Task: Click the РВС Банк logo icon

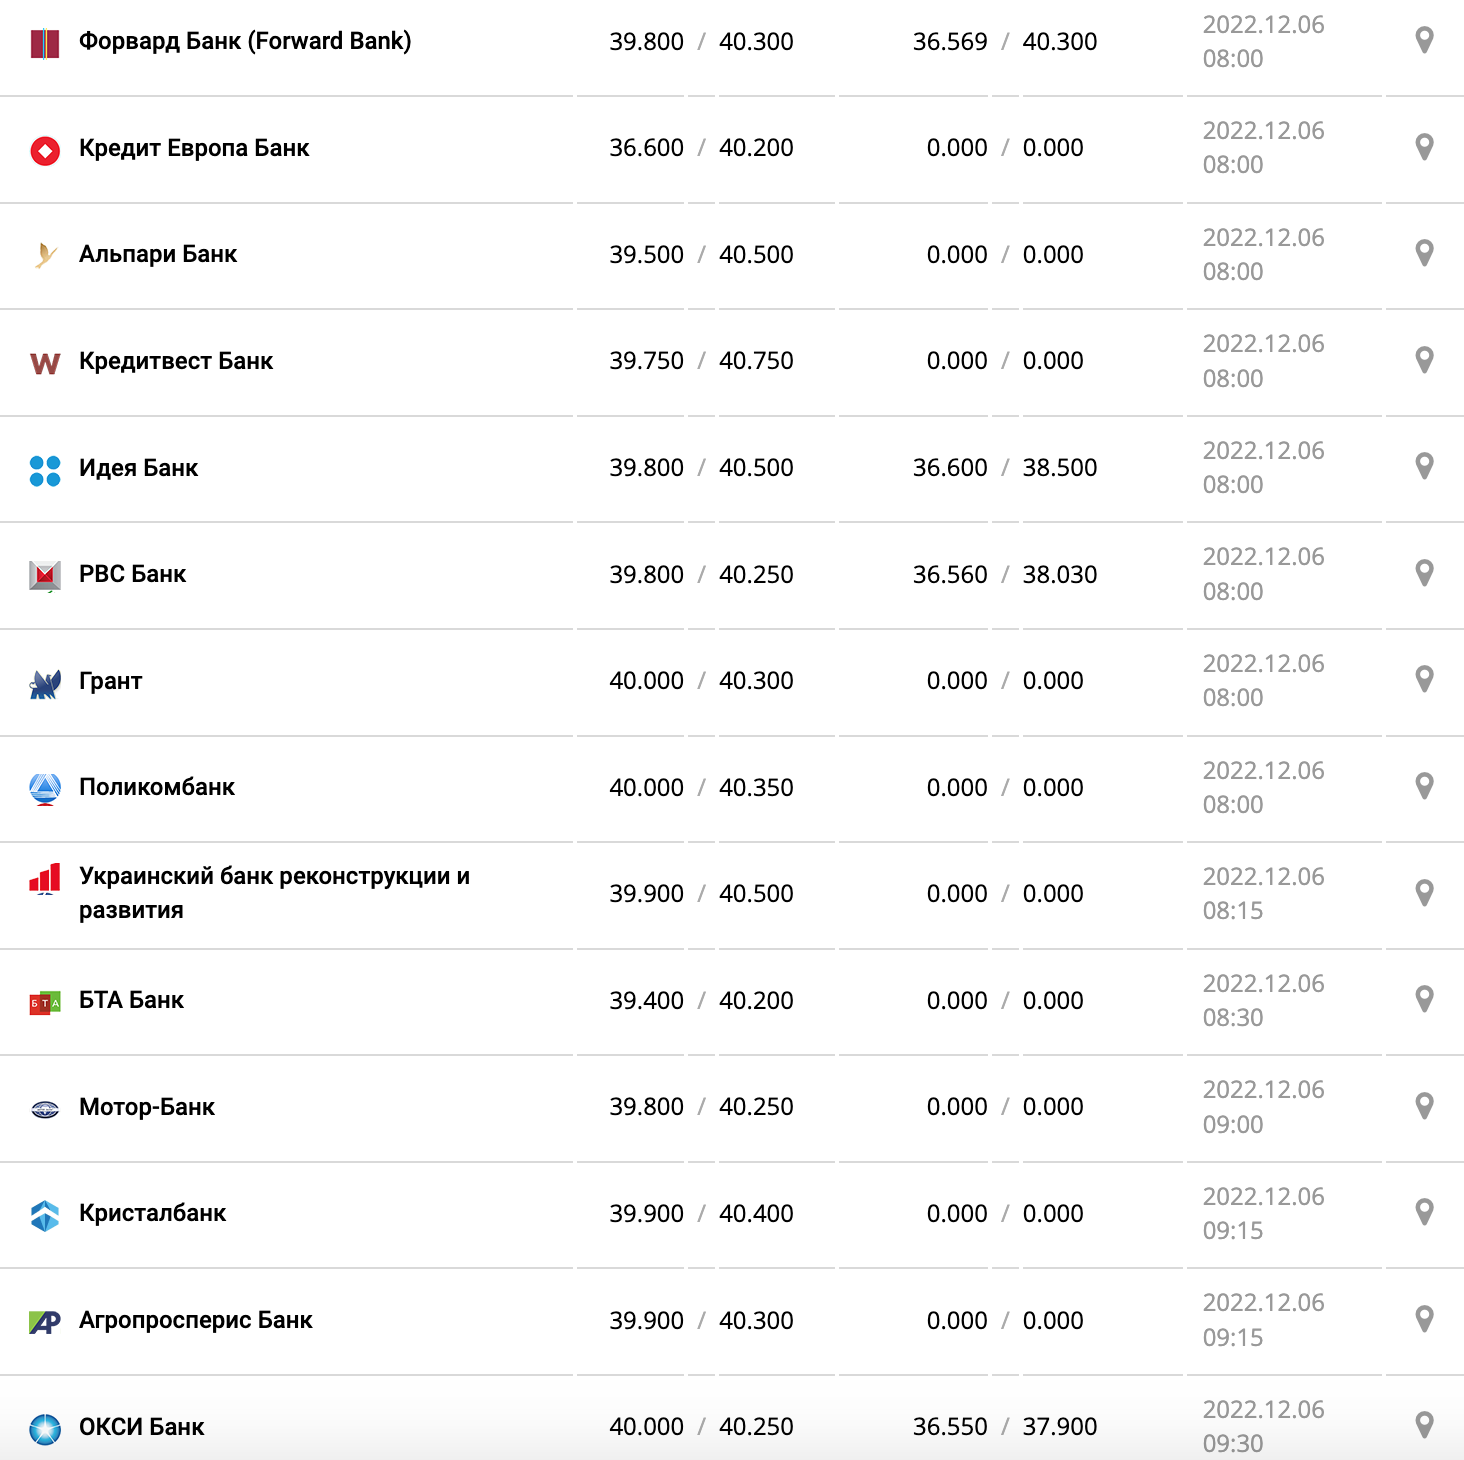Action: point(45,575)
